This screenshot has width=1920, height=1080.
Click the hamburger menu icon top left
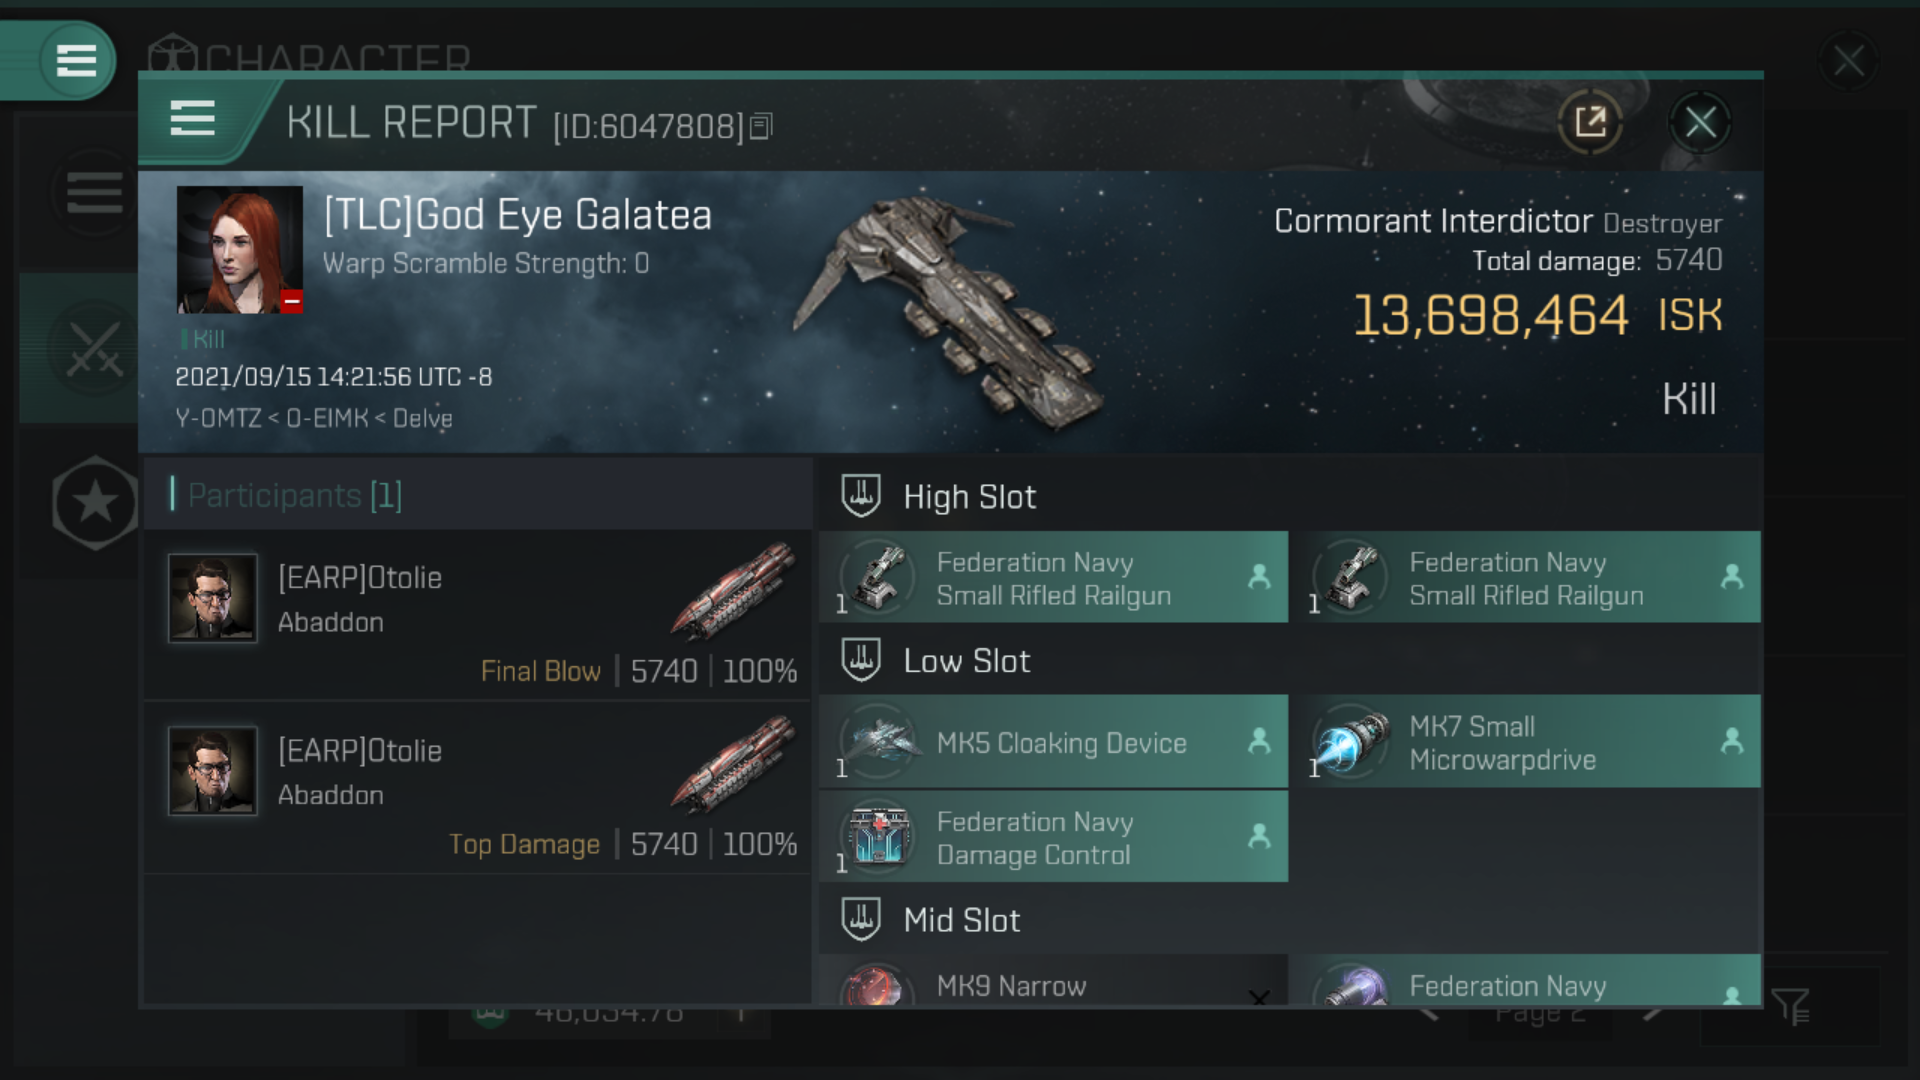(74, 59)
